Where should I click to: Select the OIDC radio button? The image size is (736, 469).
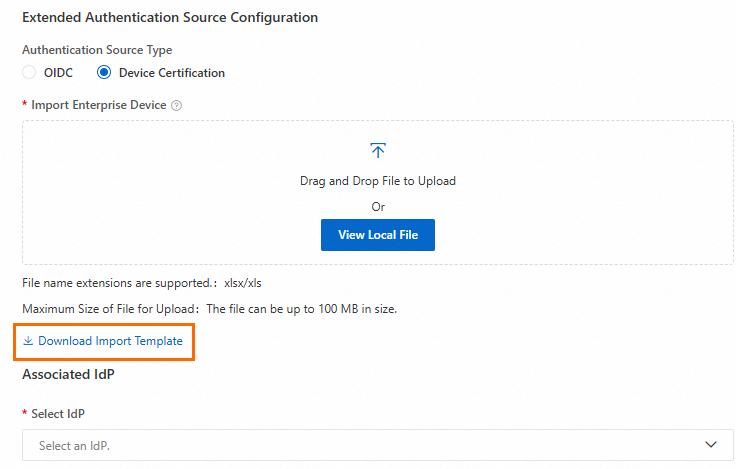pyautogui.click(x=29, y=73)
